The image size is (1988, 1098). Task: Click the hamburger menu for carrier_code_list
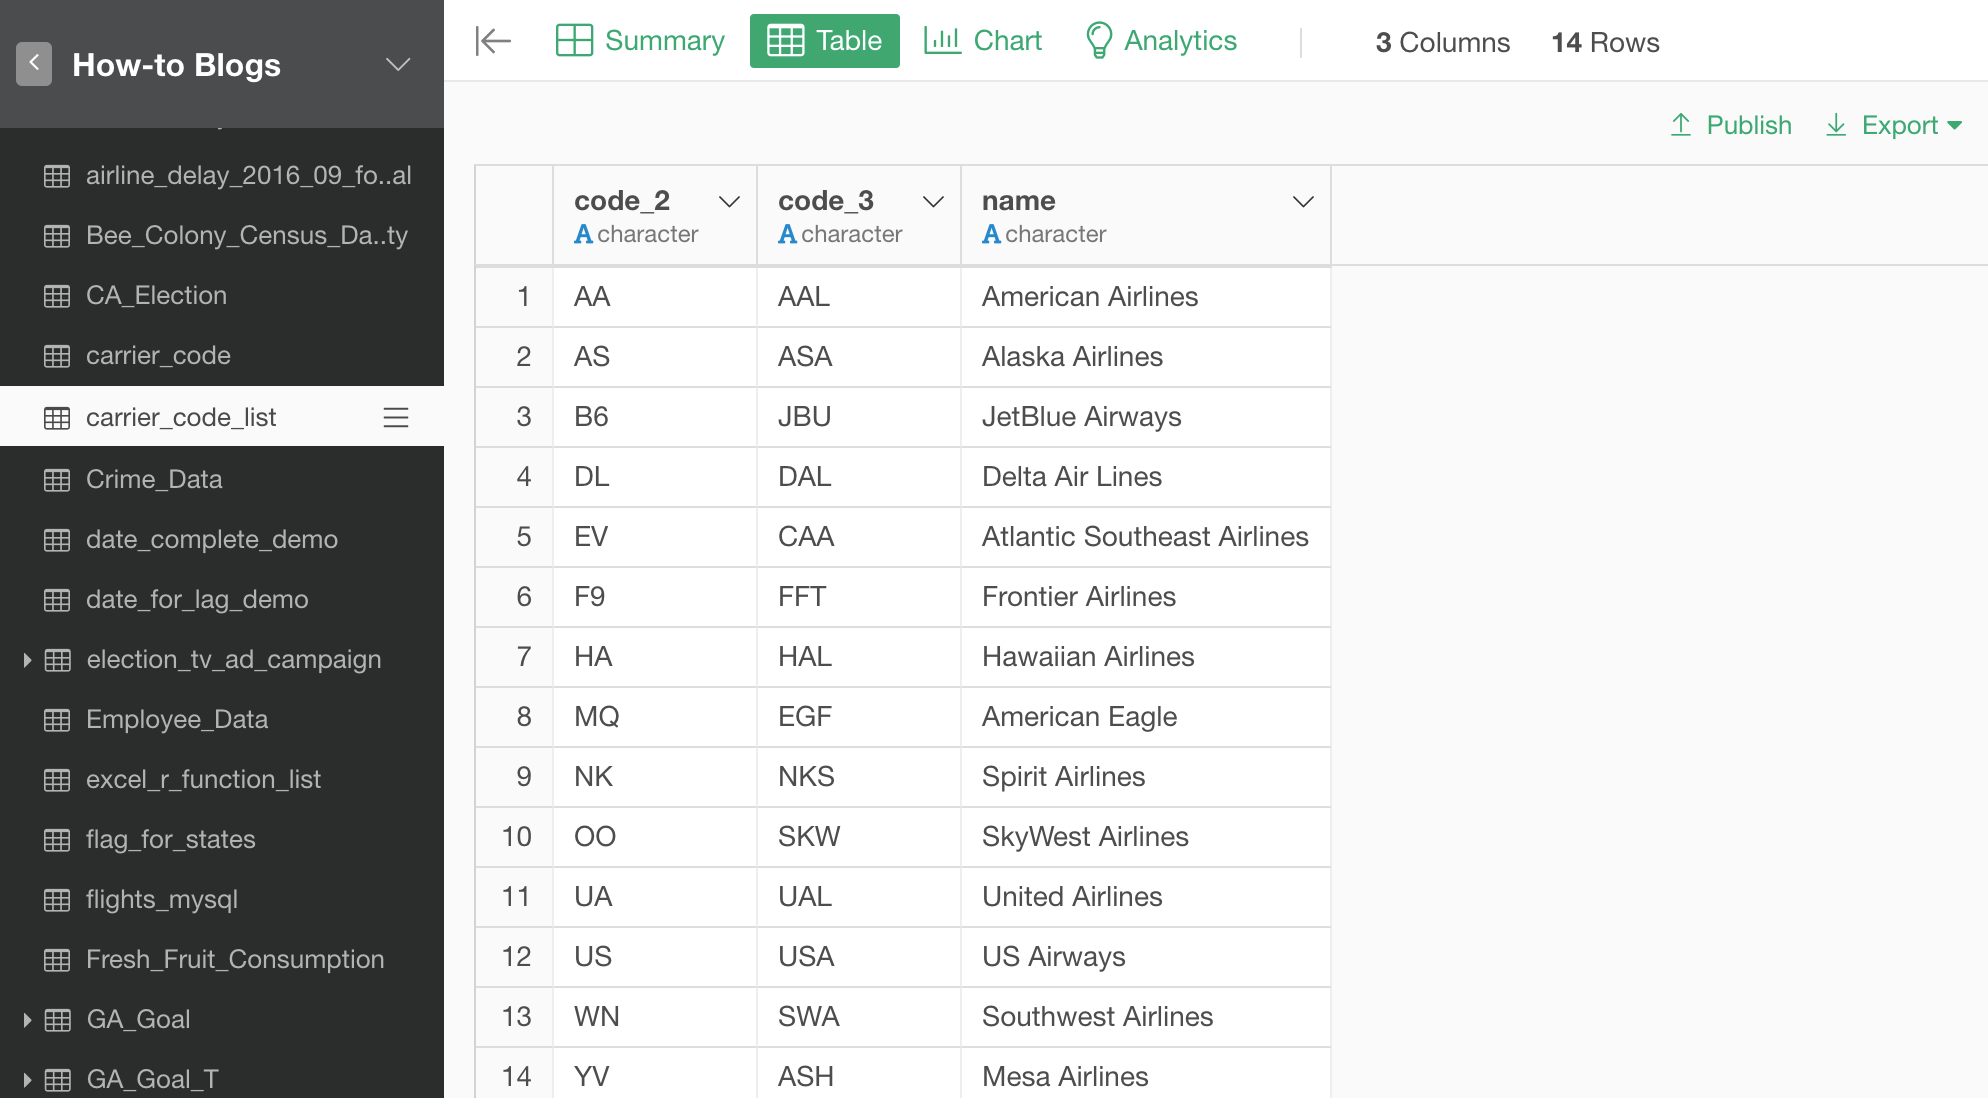point(396,417)
